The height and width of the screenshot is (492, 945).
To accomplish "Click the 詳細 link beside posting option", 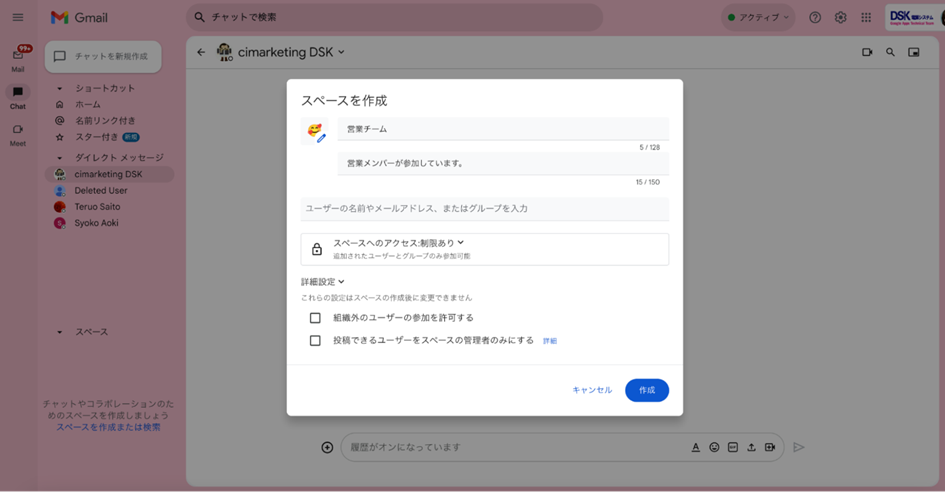I will coord(550,341).
